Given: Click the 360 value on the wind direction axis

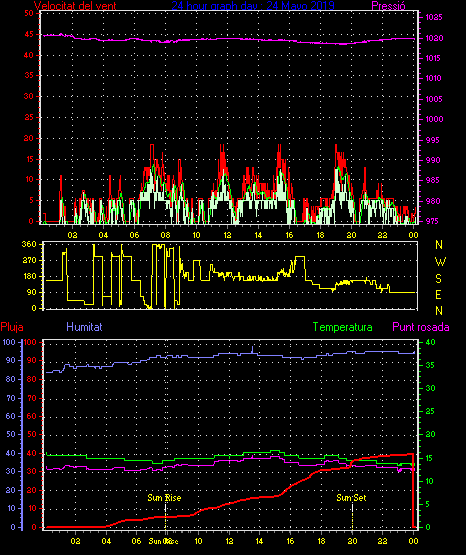Looking at the screenshot, I should (x=29, y=244).
